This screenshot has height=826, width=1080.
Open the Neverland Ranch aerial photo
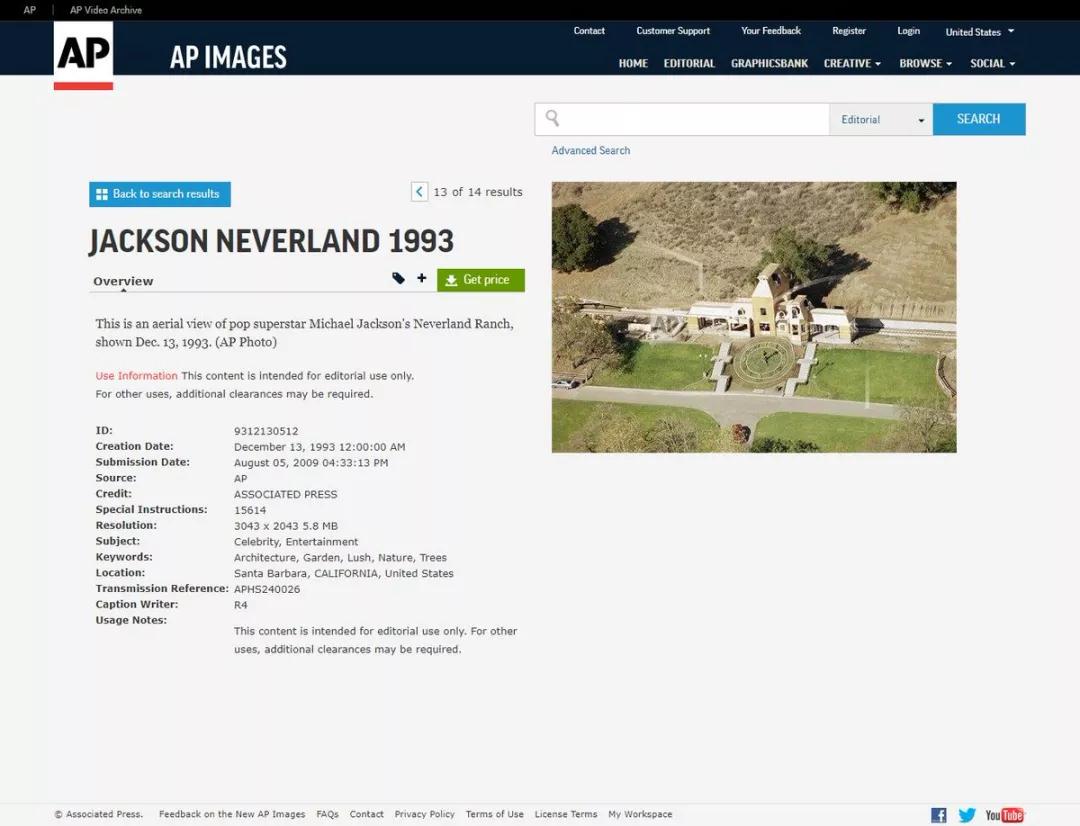[x=754, y=317]
